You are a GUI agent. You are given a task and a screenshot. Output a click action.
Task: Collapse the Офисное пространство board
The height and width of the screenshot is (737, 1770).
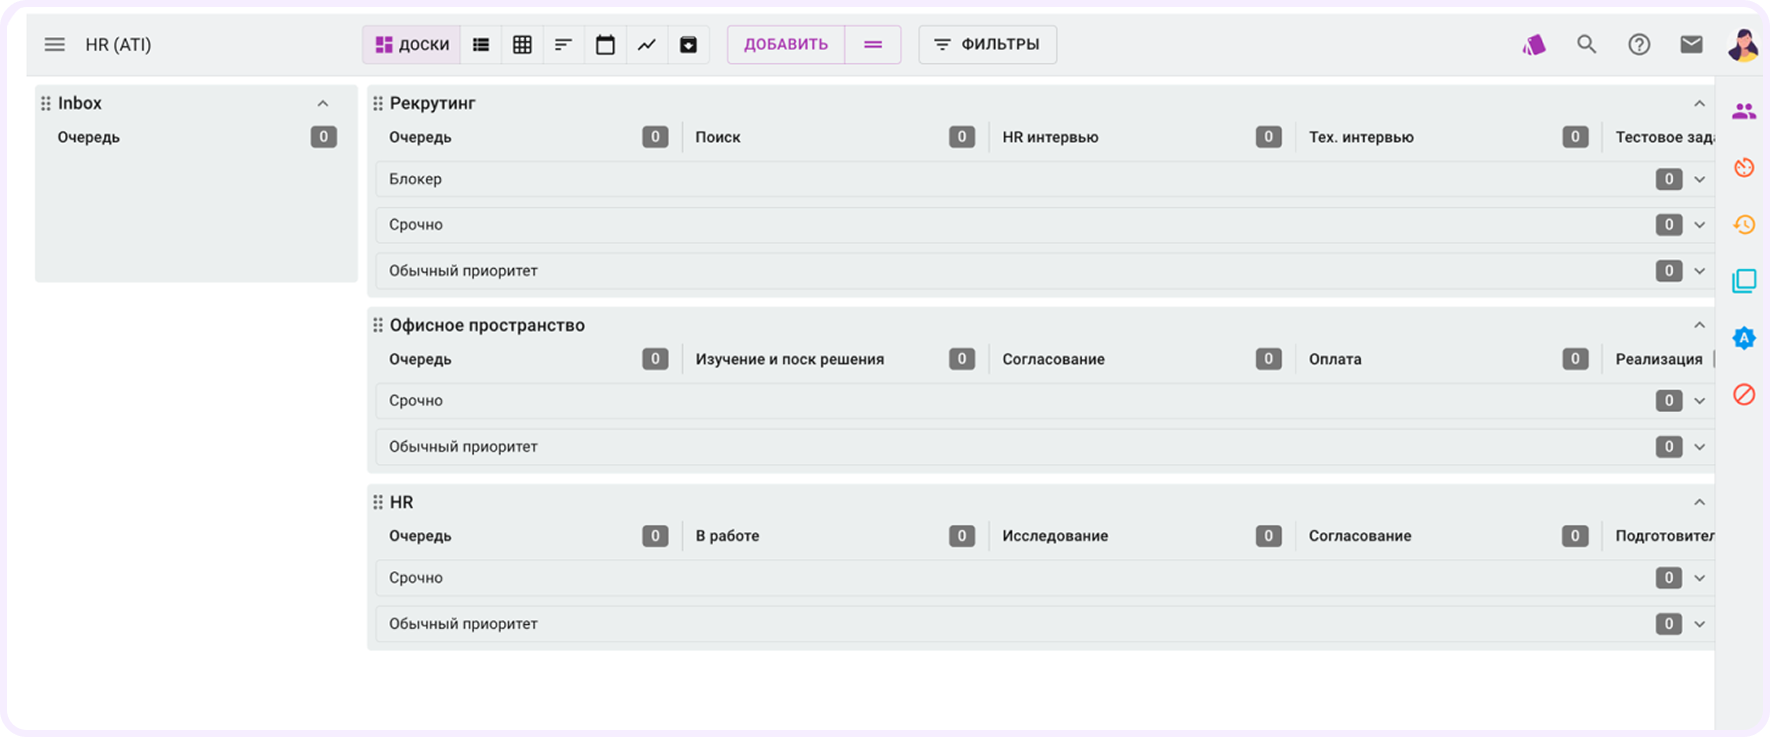pos(1699,325)
